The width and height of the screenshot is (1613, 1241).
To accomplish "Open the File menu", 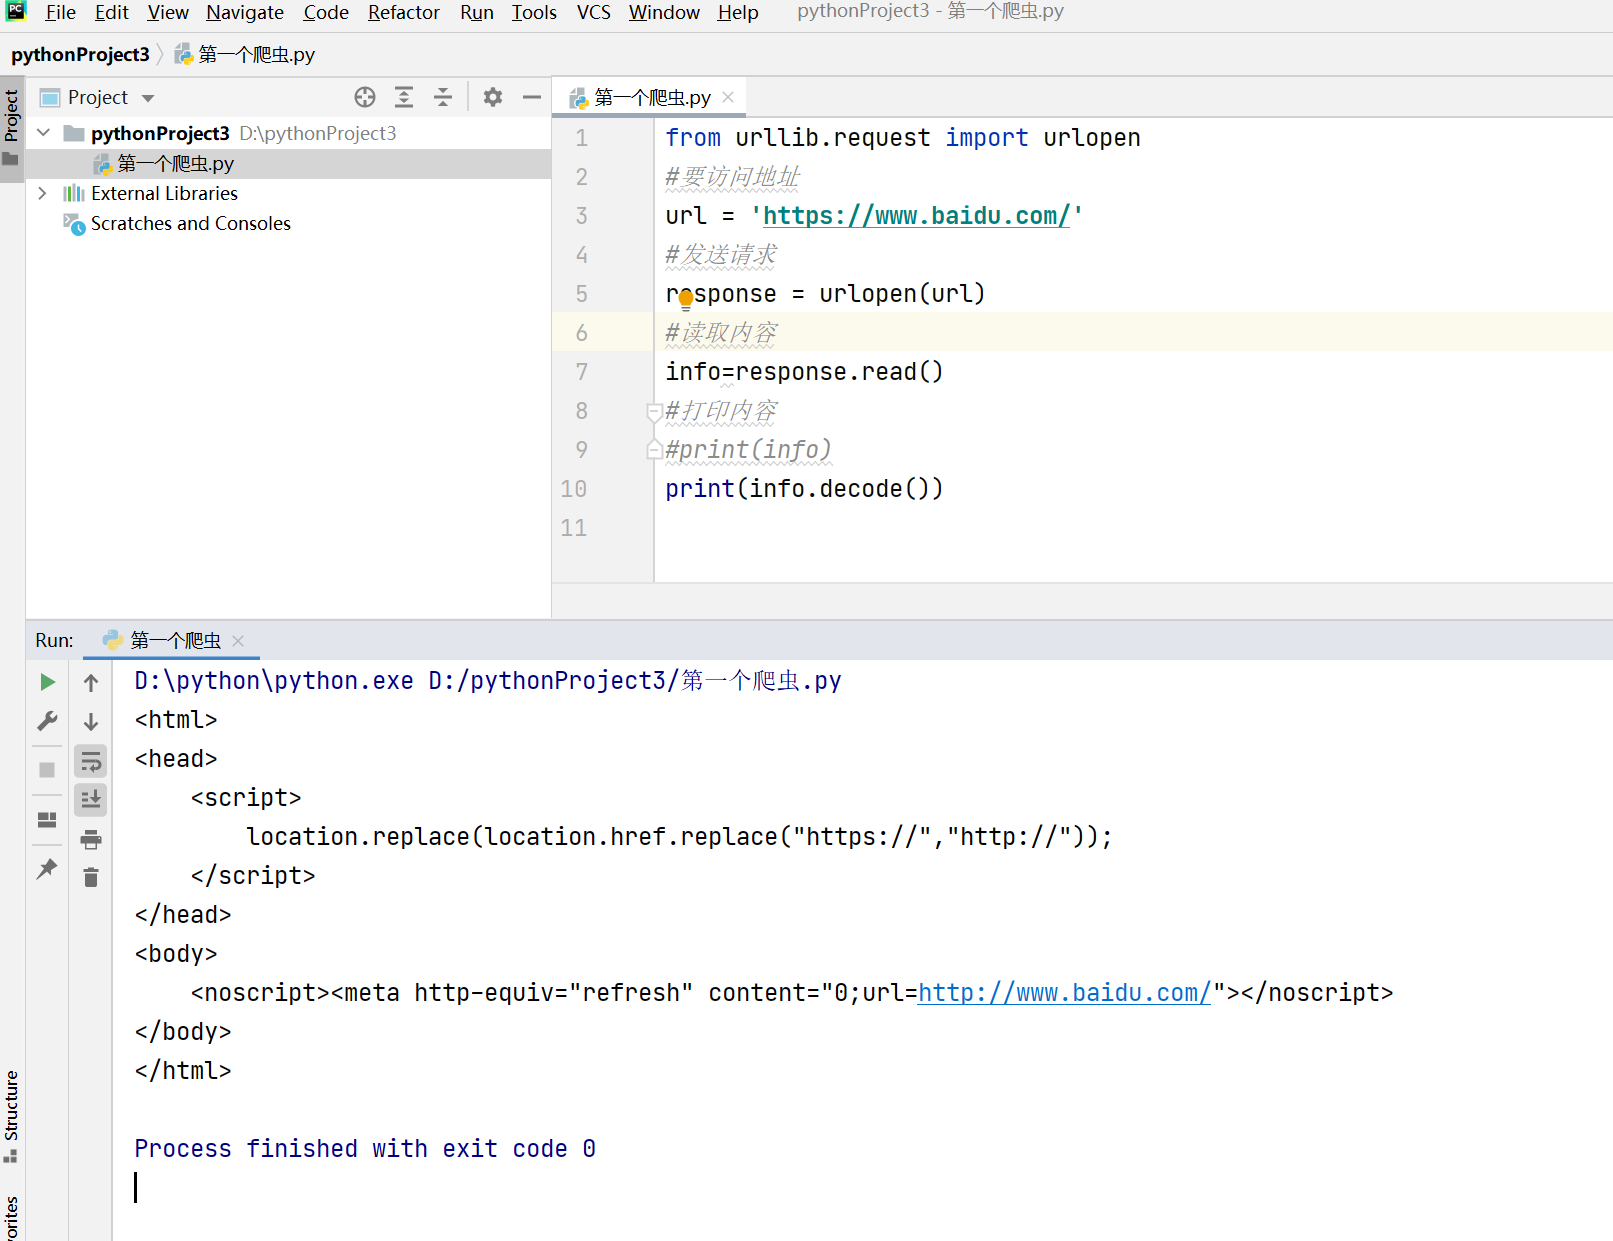I will click(60, 12).
